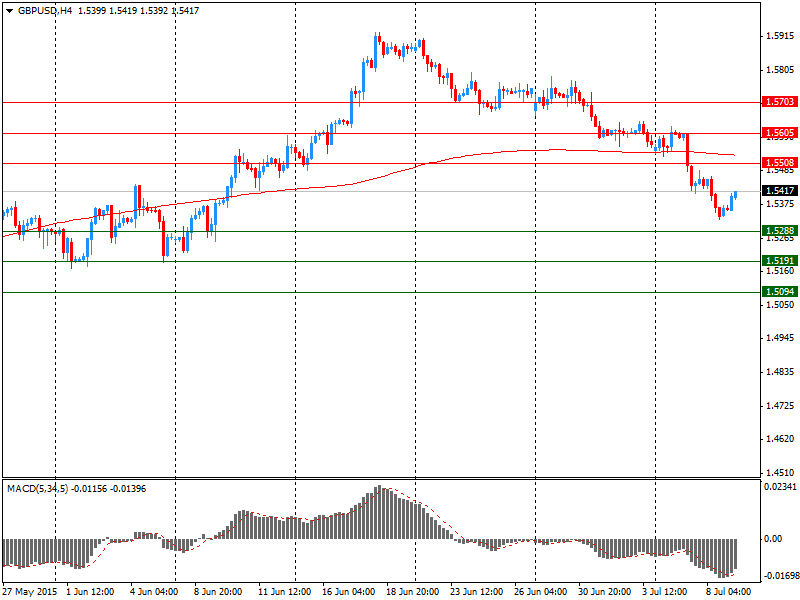Click the 1.5375 price axis value

point(781,204)
